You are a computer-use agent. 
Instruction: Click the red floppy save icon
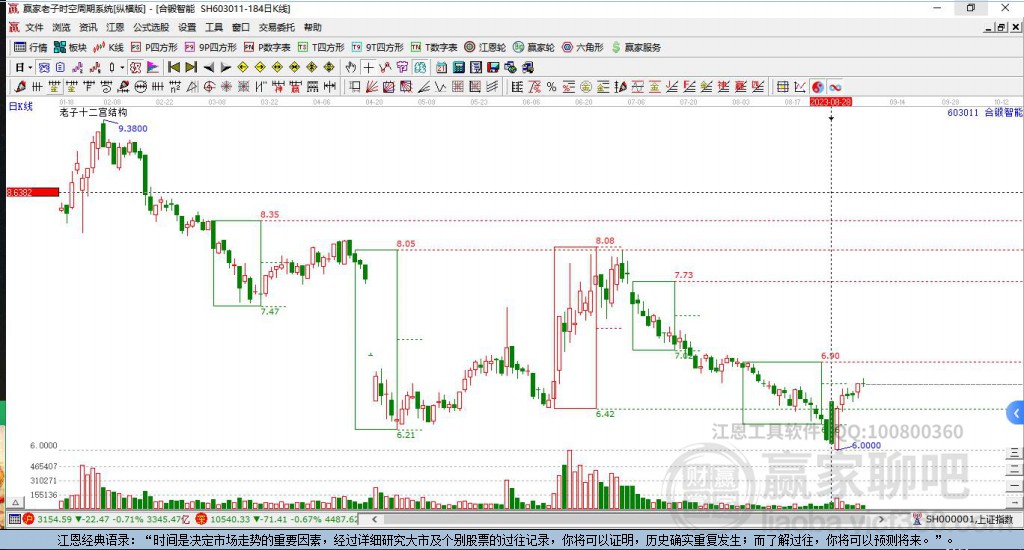click(493, 67)
